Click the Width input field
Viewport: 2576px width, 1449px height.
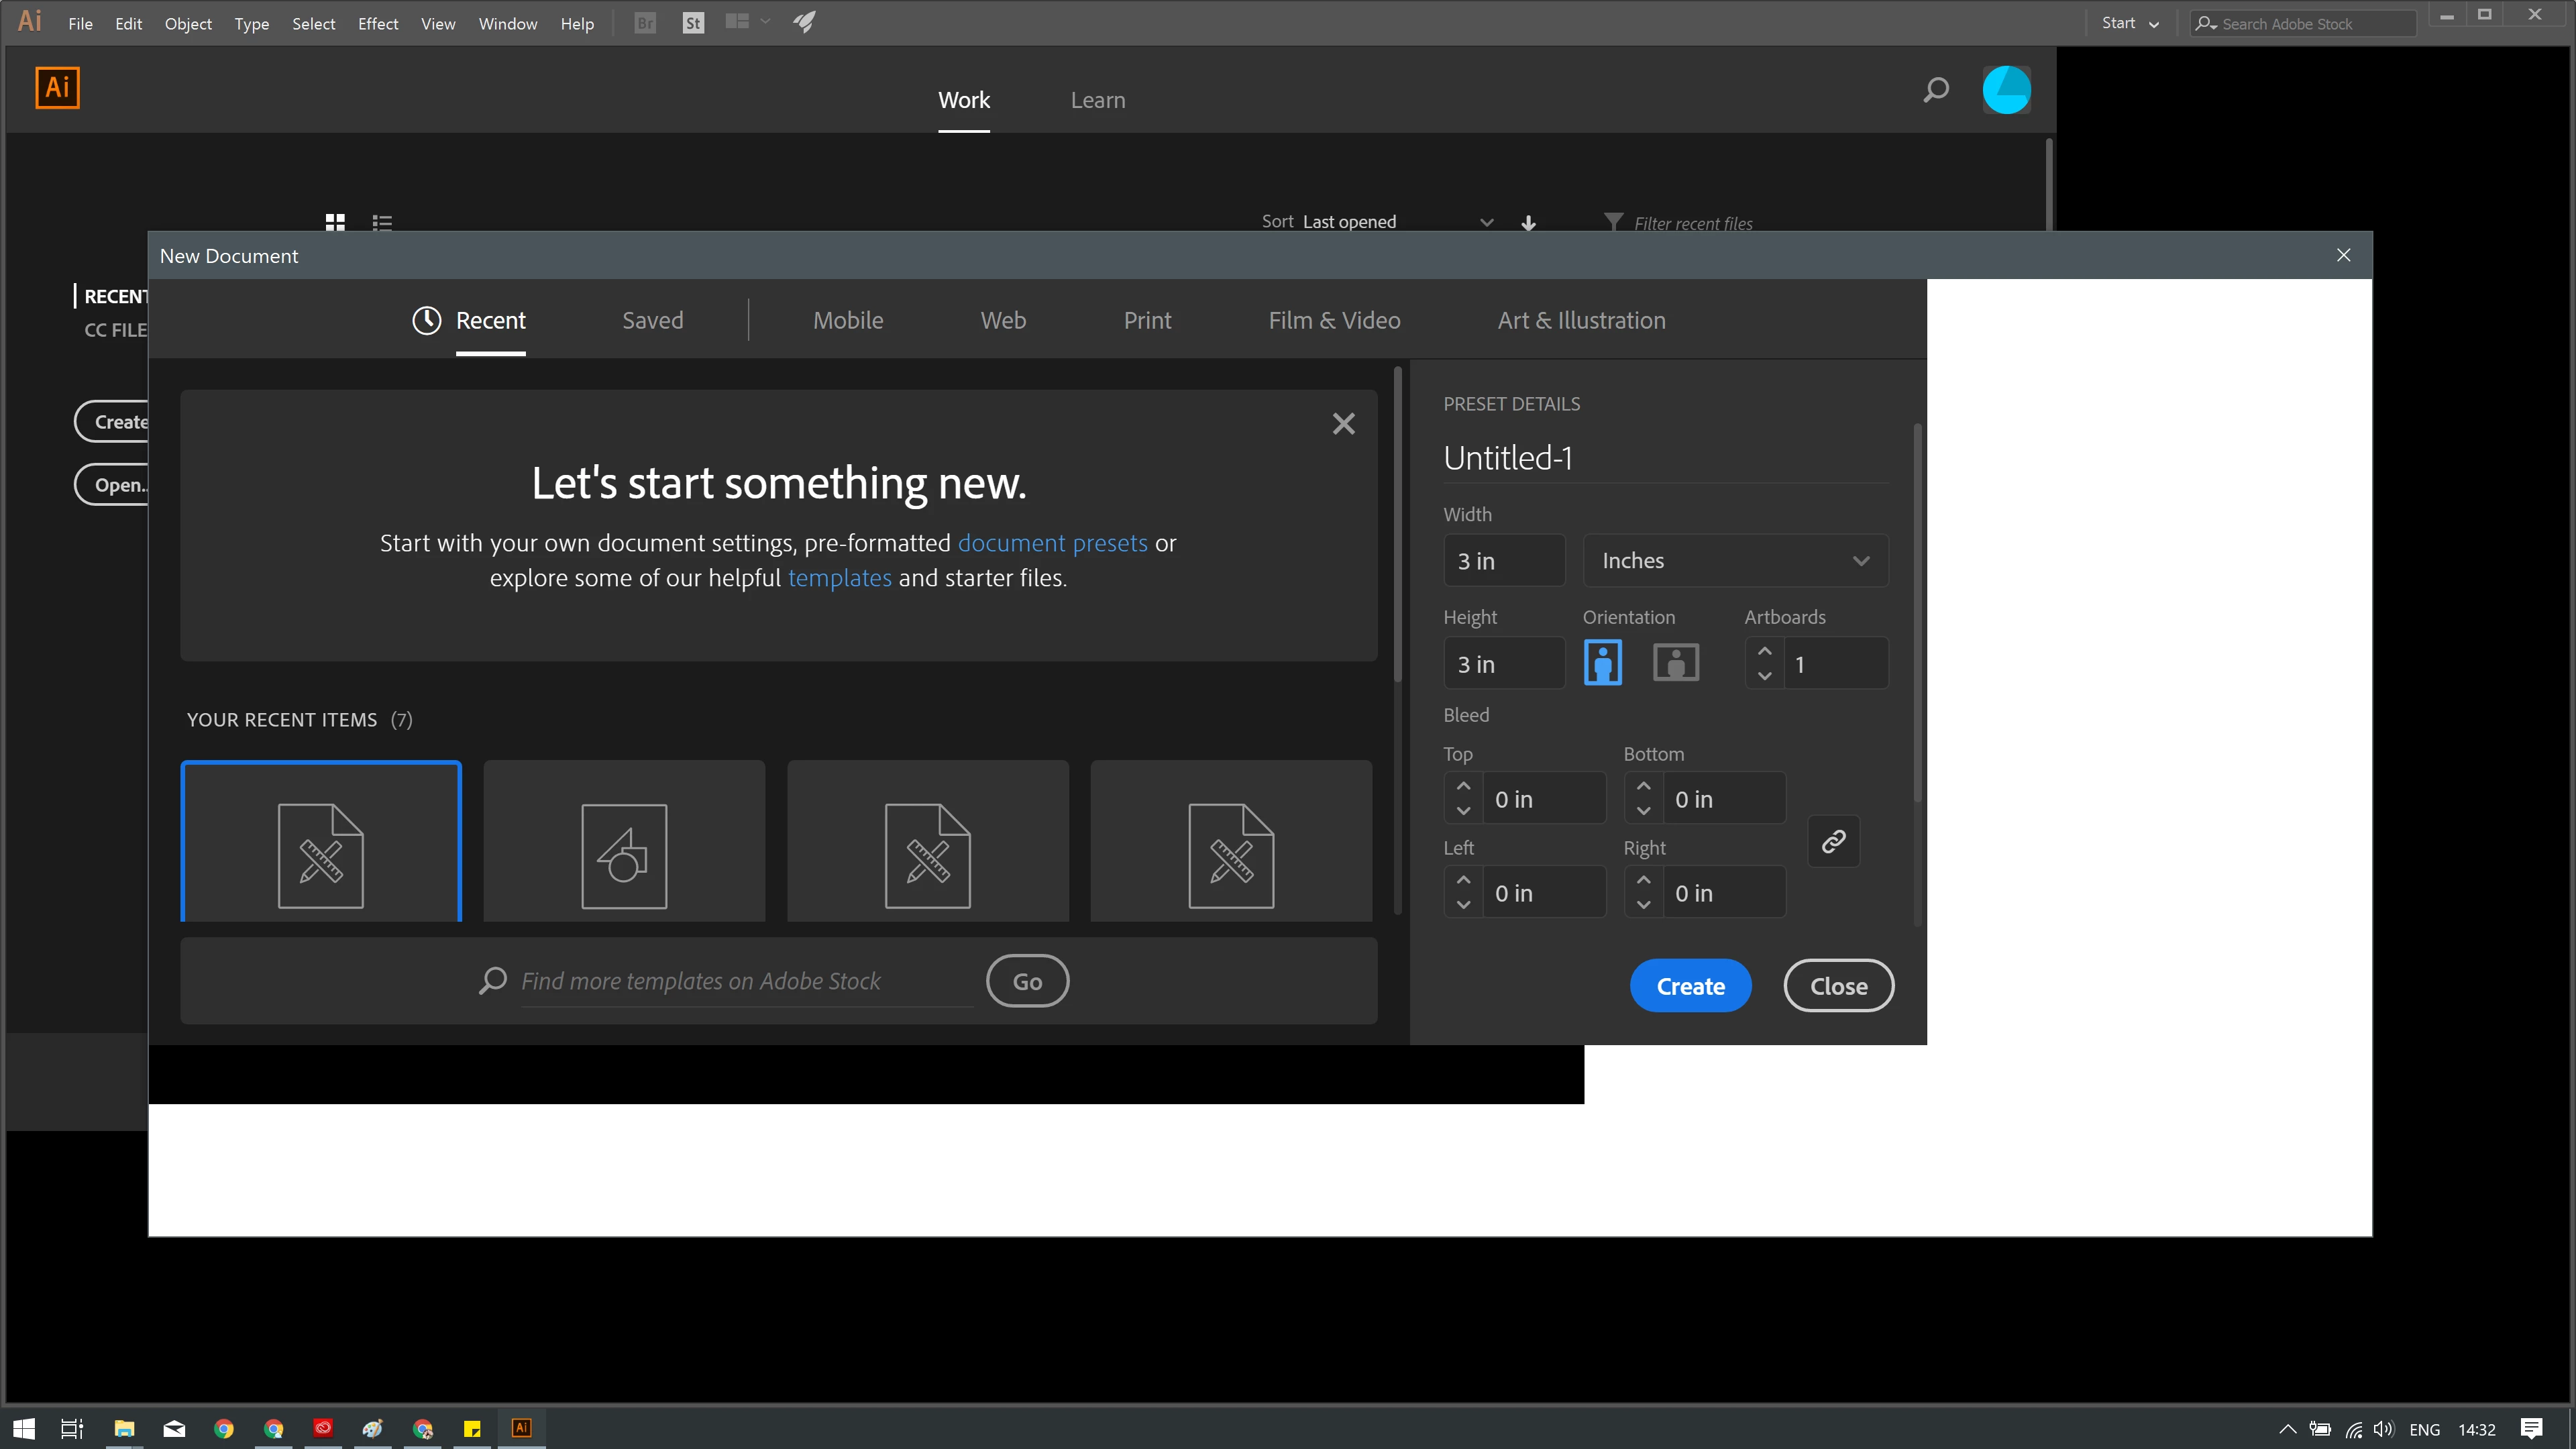pos(1503,561)
